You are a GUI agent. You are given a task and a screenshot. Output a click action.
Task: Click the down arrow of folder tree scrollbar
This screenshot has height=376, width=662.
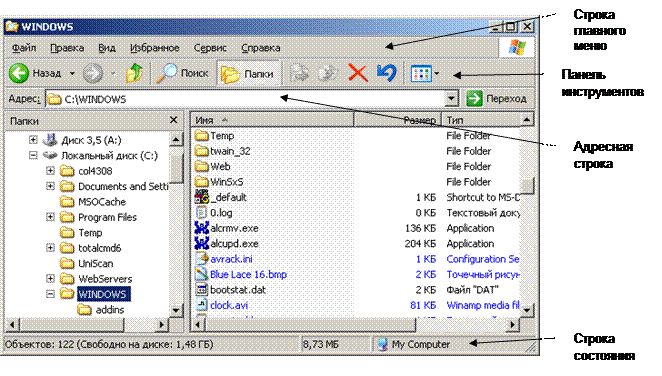(x=176, y=311)
